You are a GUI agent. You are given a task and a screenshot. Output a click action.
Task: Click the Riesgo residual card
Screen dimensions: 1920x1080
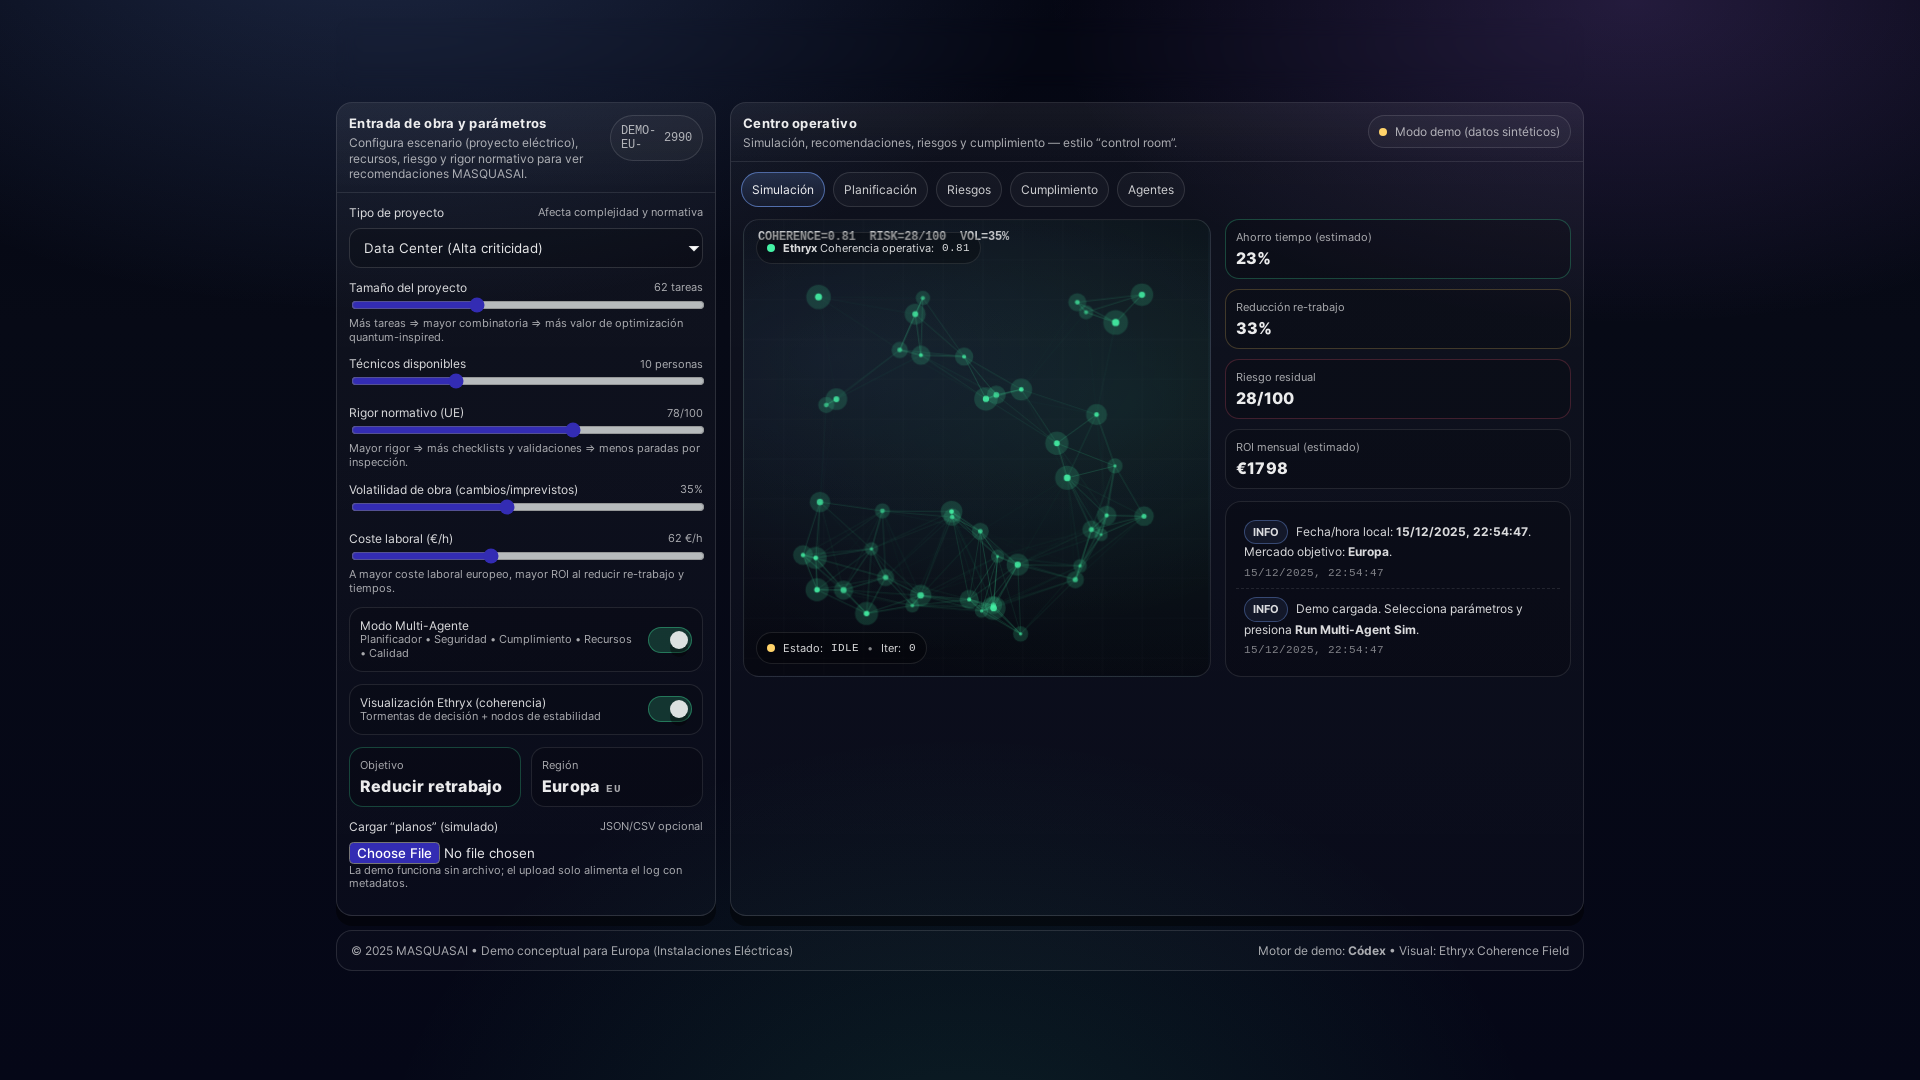point(1397,389)
